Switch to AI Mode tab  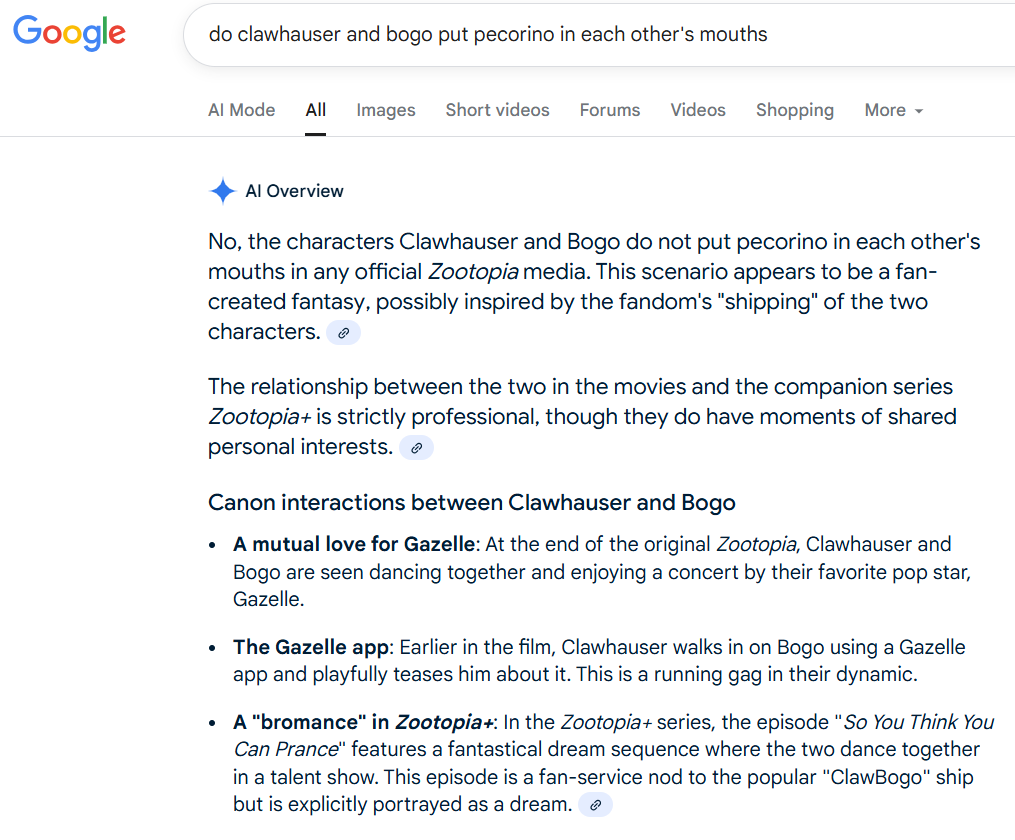point(241,110)
